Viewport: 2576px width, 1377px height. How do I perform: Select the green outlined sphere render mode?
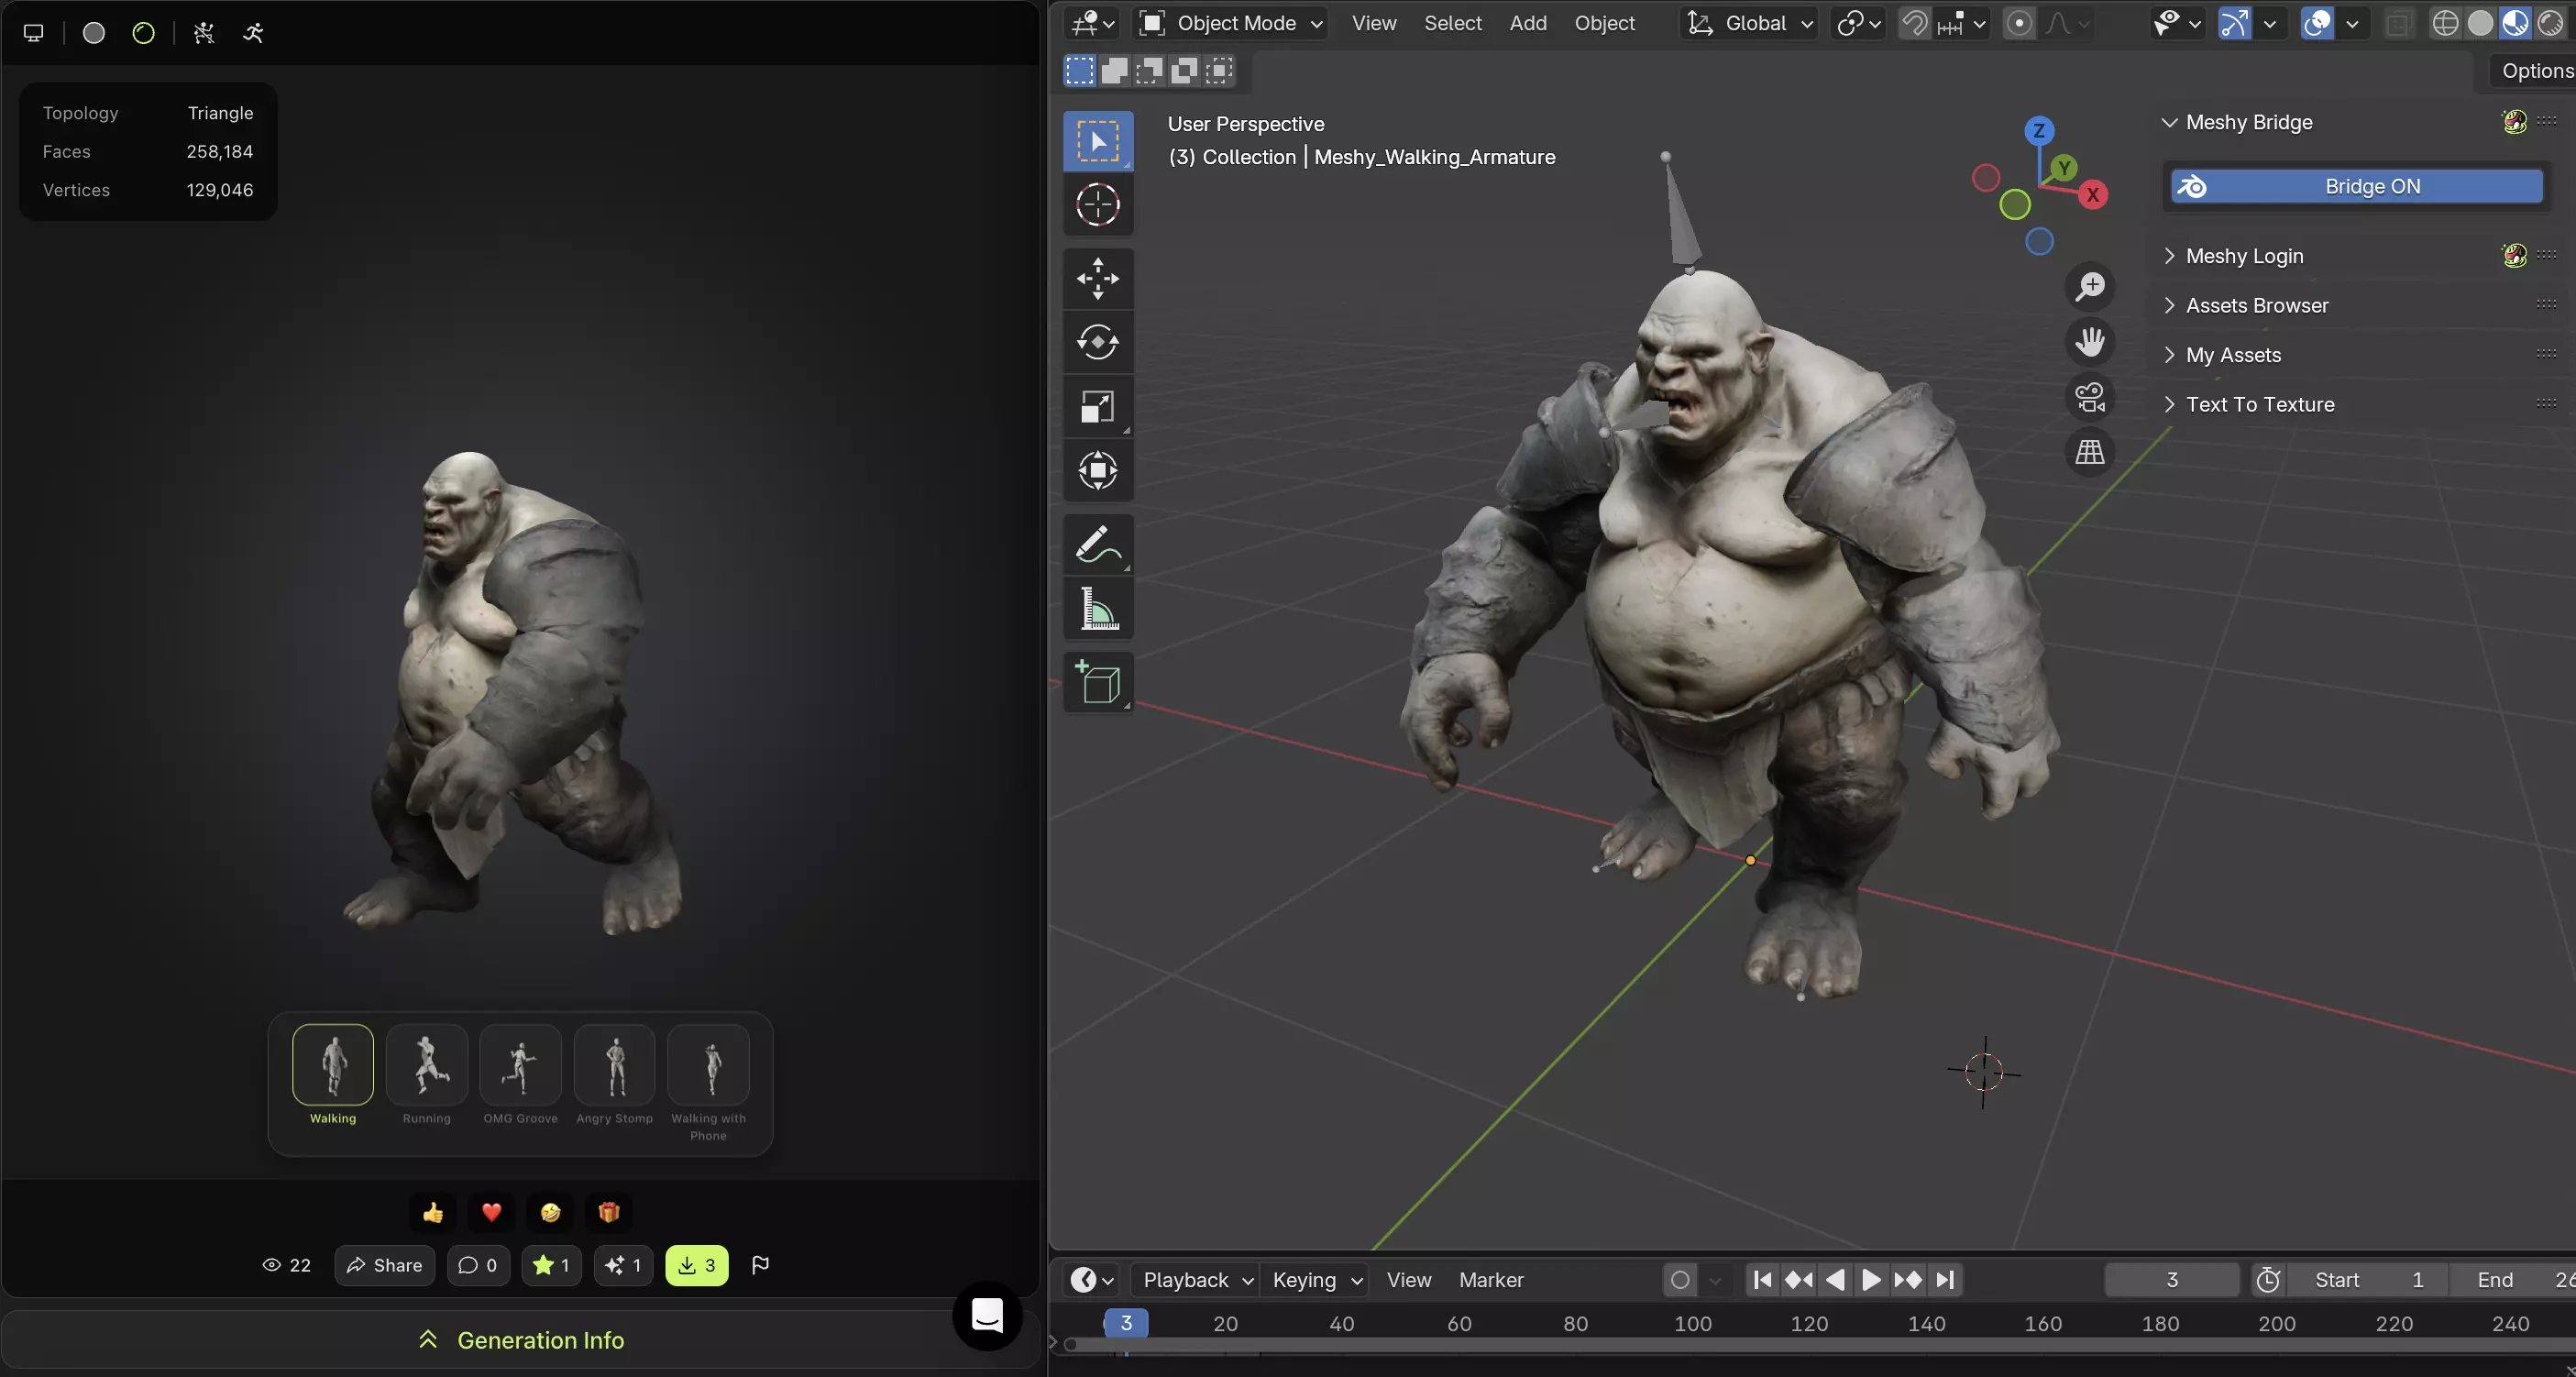[144, 33]
